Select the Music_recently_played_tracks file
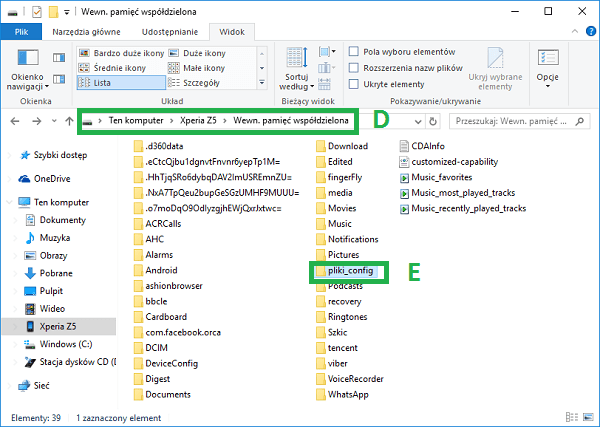Viewport: 600px width, 427px height. click(463, 209)
